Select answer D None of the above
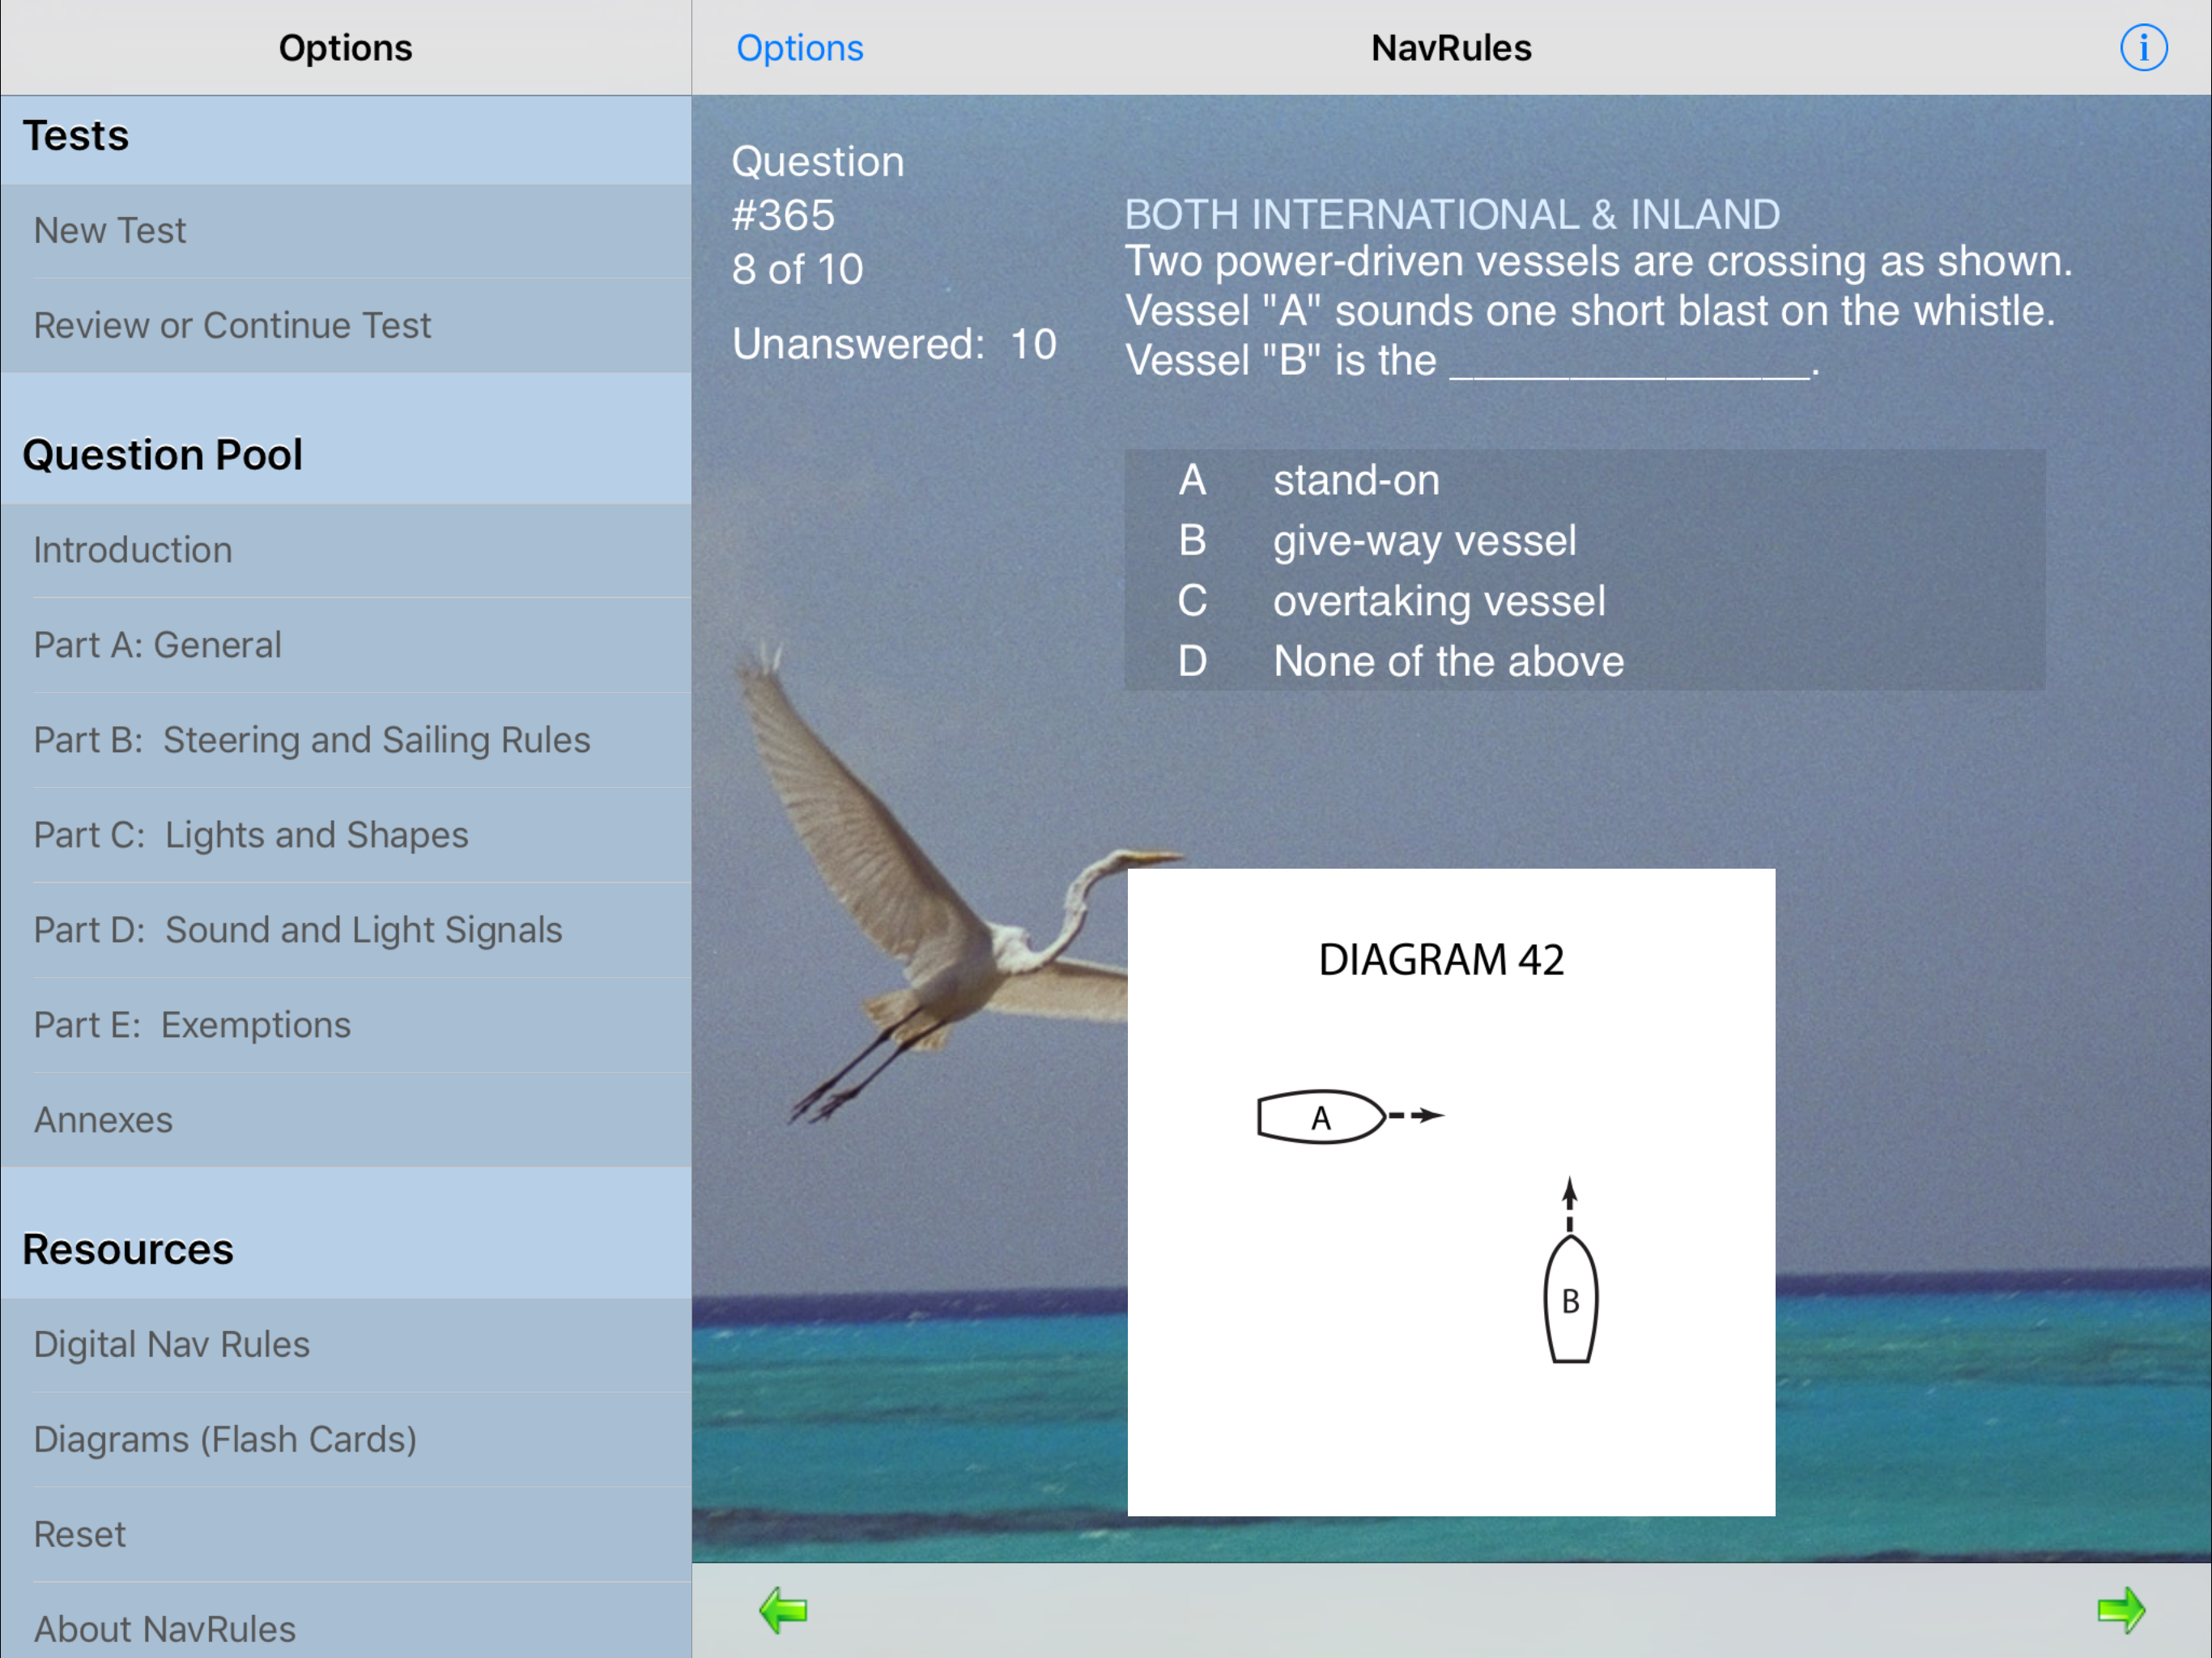This screenshot has width=2212, height=1658. (1447, 661)
